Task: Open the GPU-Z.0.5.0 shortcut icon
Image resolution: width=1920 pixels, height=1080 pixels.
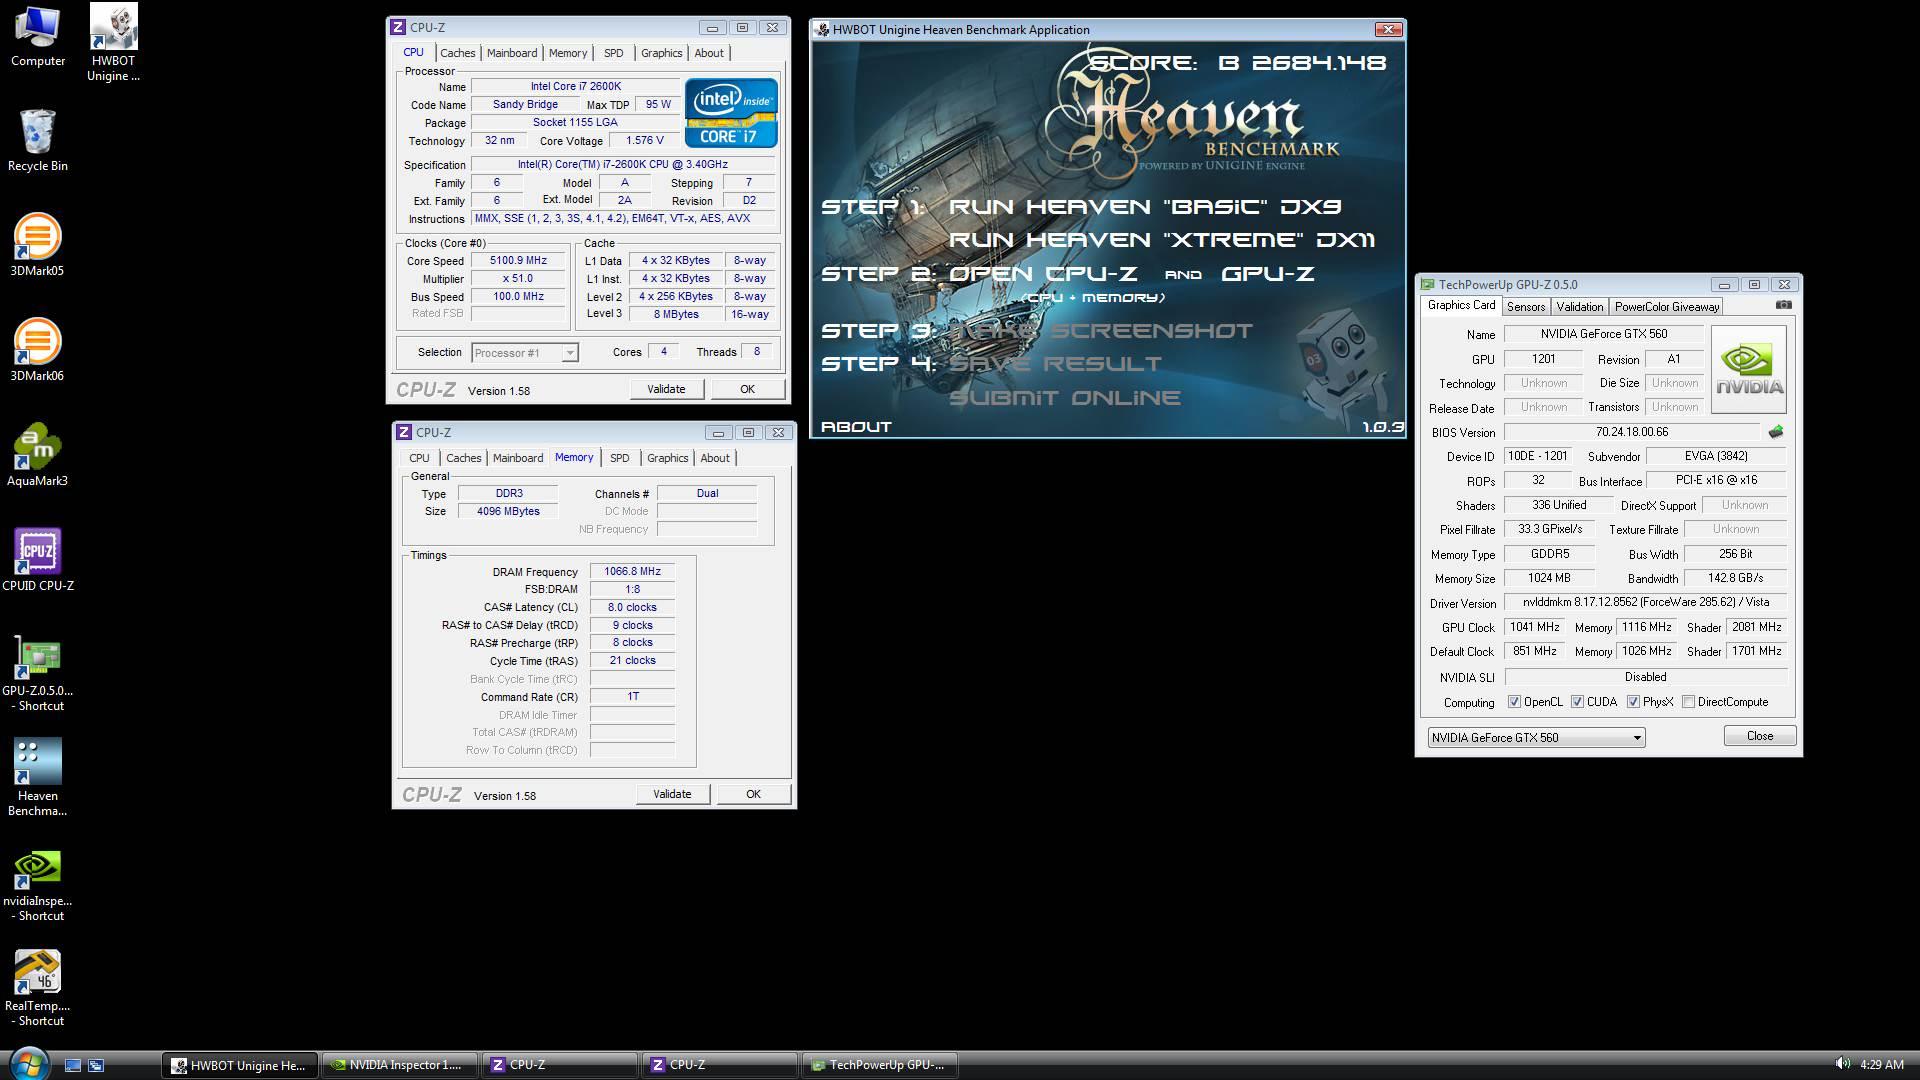Action: (x=38, y=672)
